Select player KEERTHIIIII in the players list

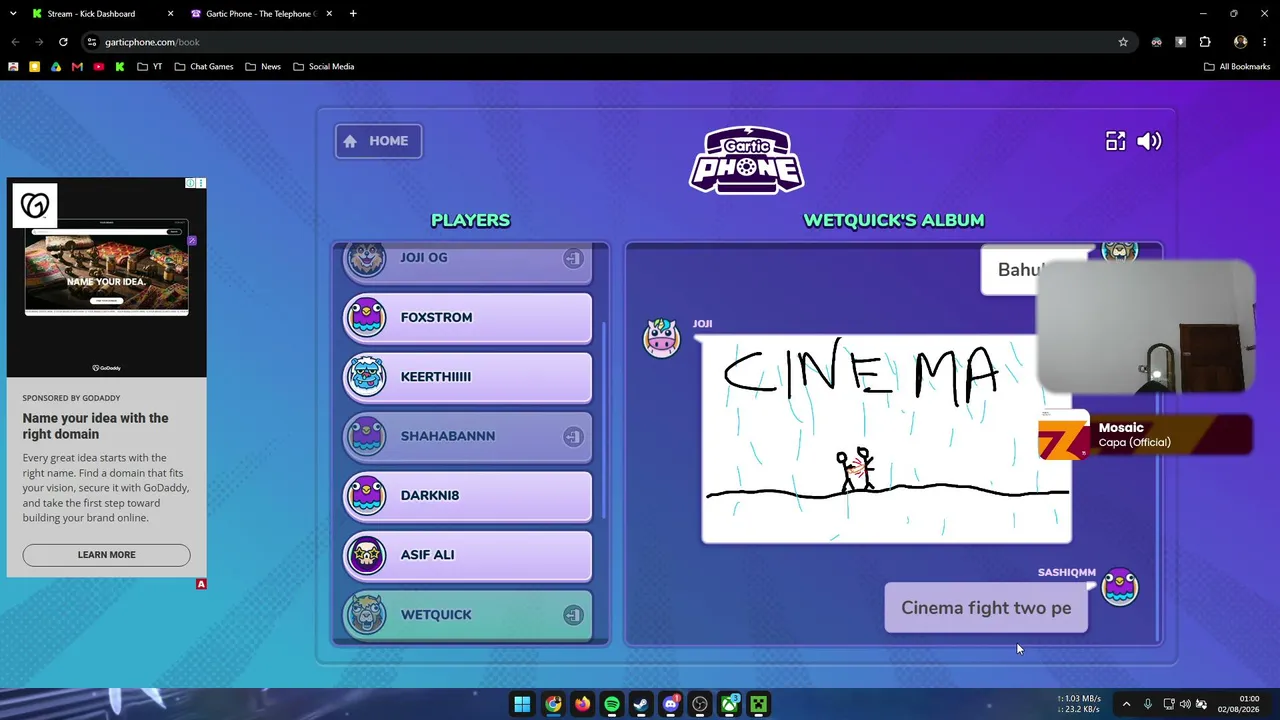click(x=468, y=377)
